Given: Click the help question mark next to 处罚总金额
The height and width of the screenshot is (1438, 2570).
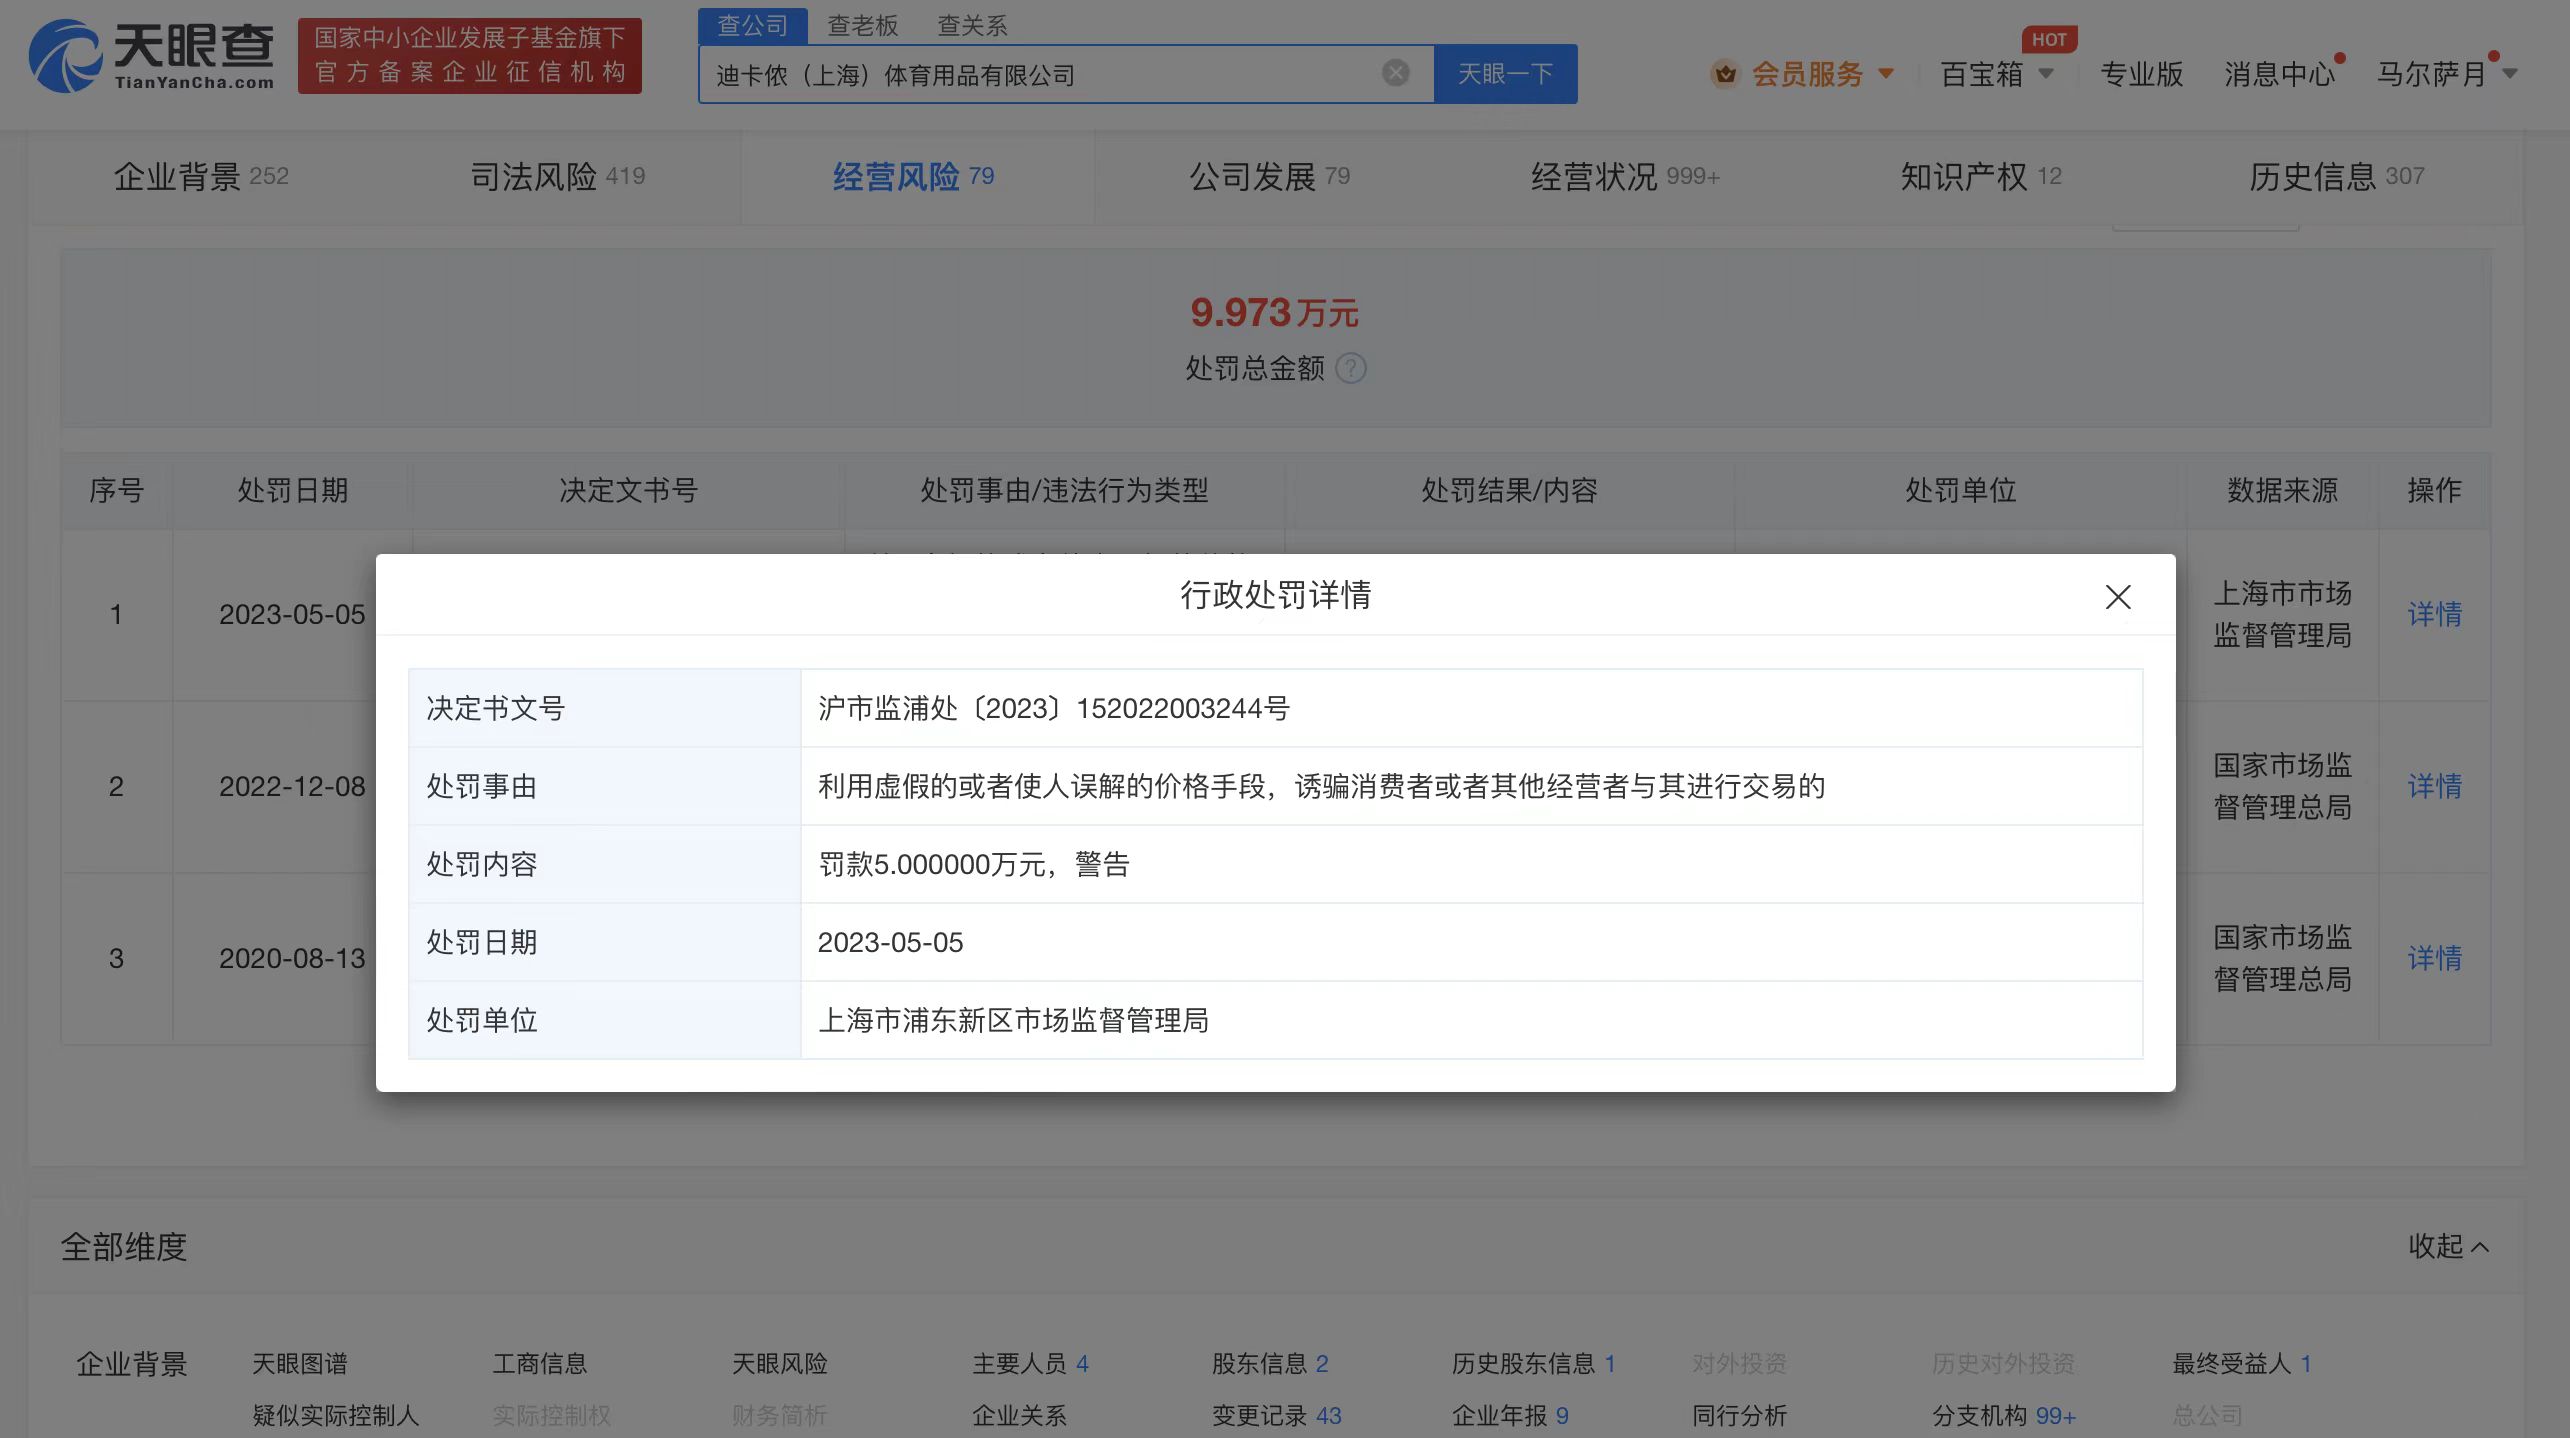Looking at the screenshot, I should click(1351, 368).
